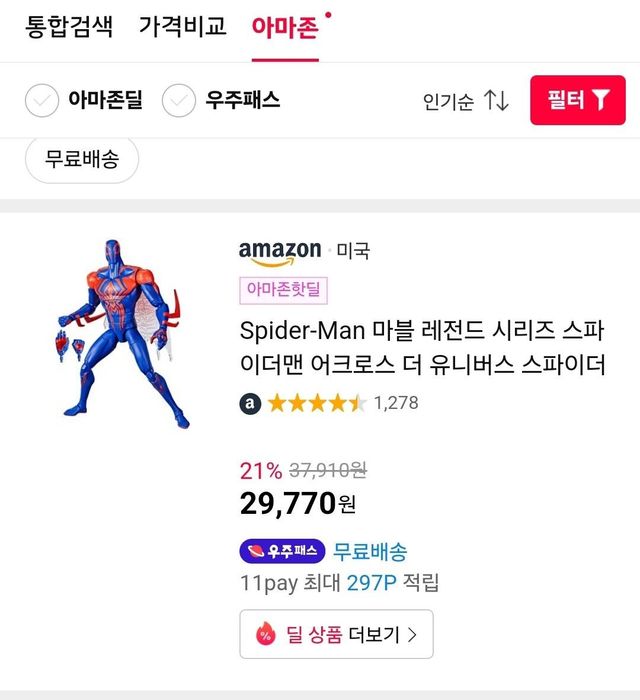The width and height of the screenshot is (640, 700).
Task: Toggle the 아마존딜 checkbox
Action: pyautogui.click(x=42, y=100)
